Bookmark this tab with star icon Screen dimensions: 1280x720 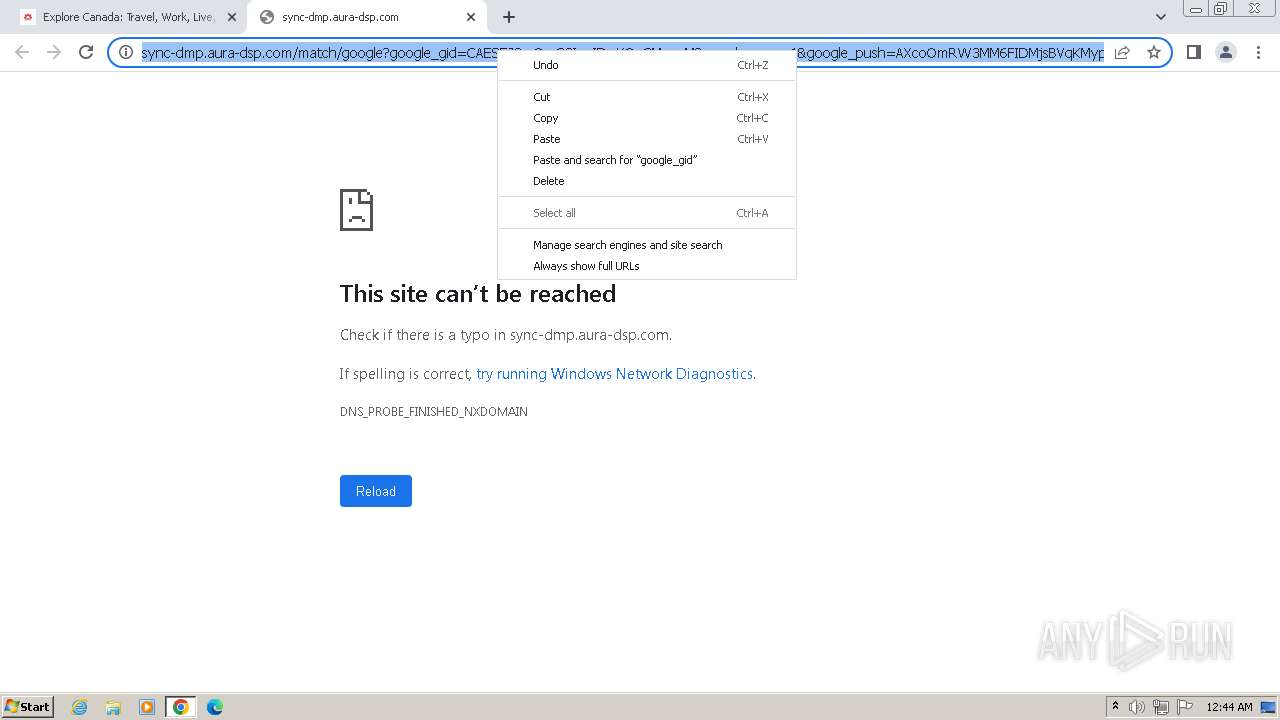(1154, 52)
